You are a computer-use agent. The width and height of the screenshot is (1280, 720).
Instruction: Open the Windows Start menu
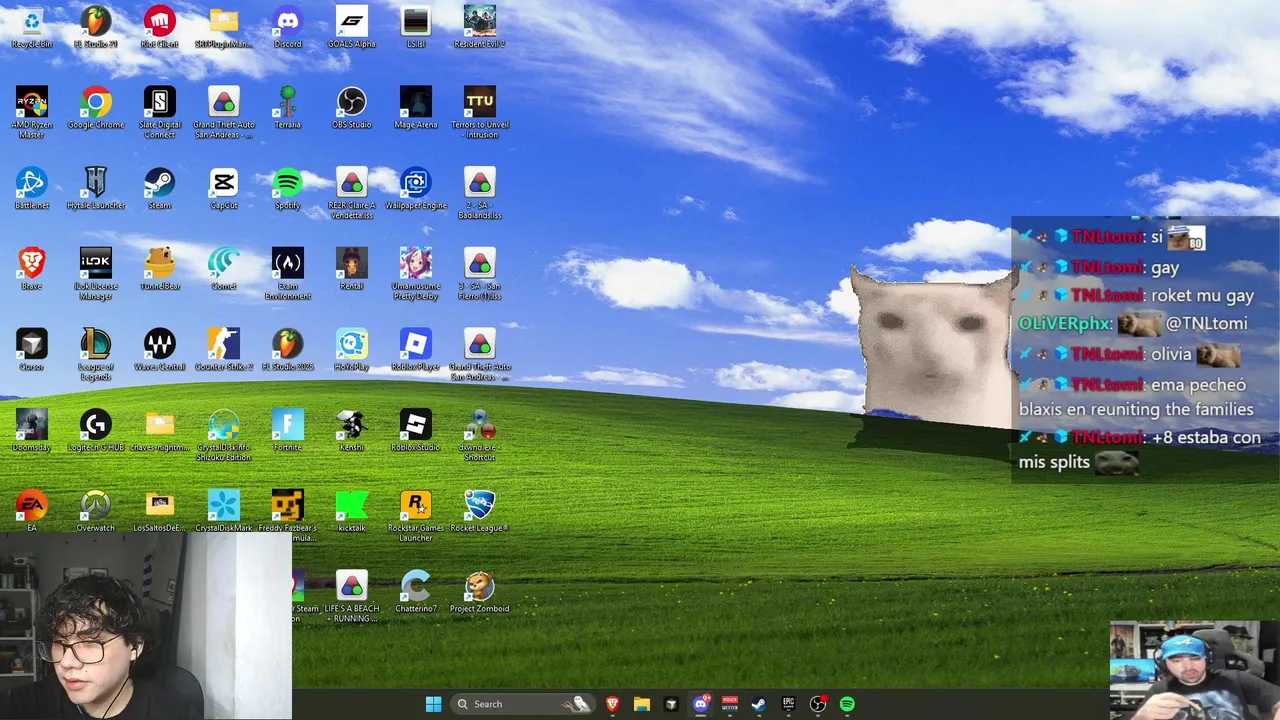click(433, 704)
